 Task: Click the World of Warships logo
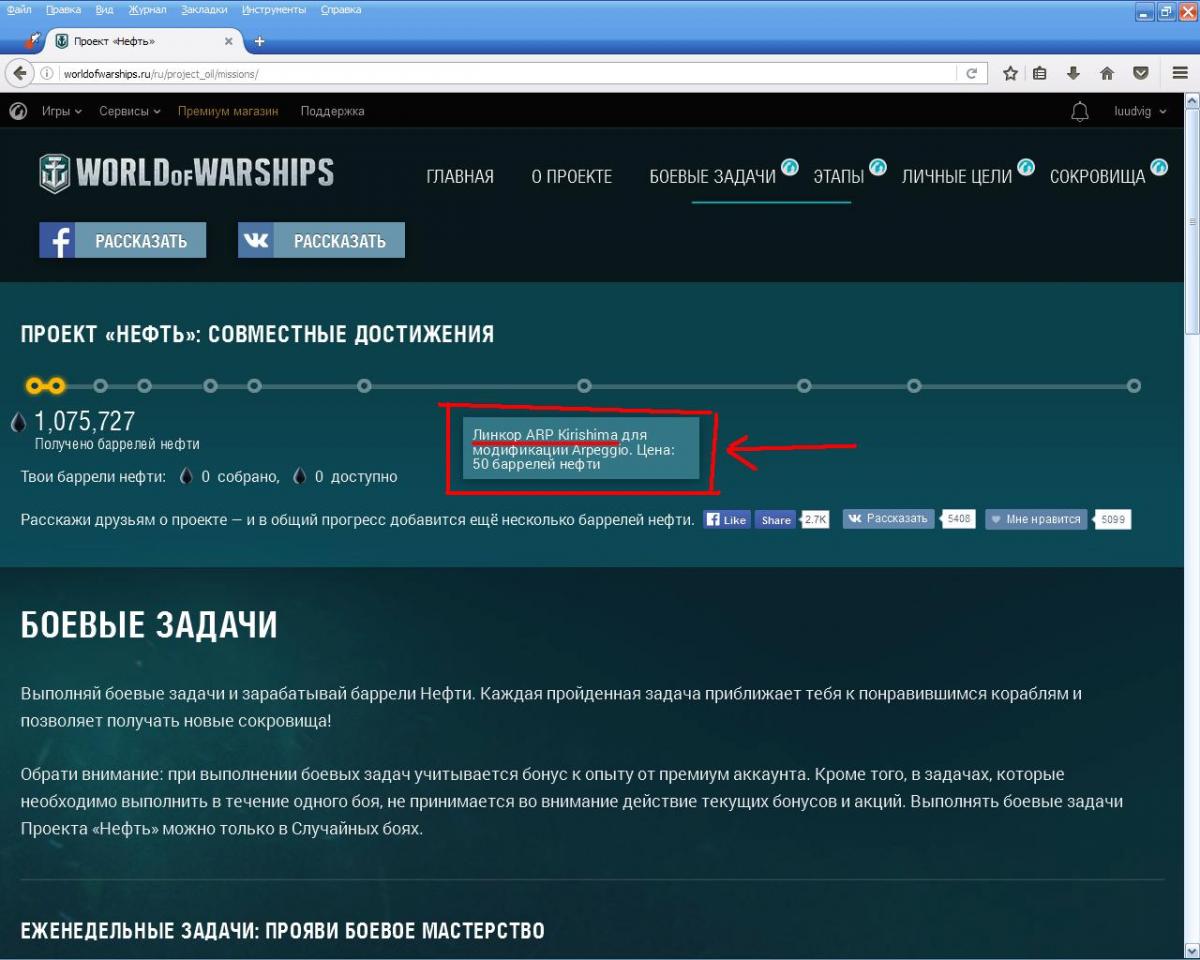[x=186, y=173]
